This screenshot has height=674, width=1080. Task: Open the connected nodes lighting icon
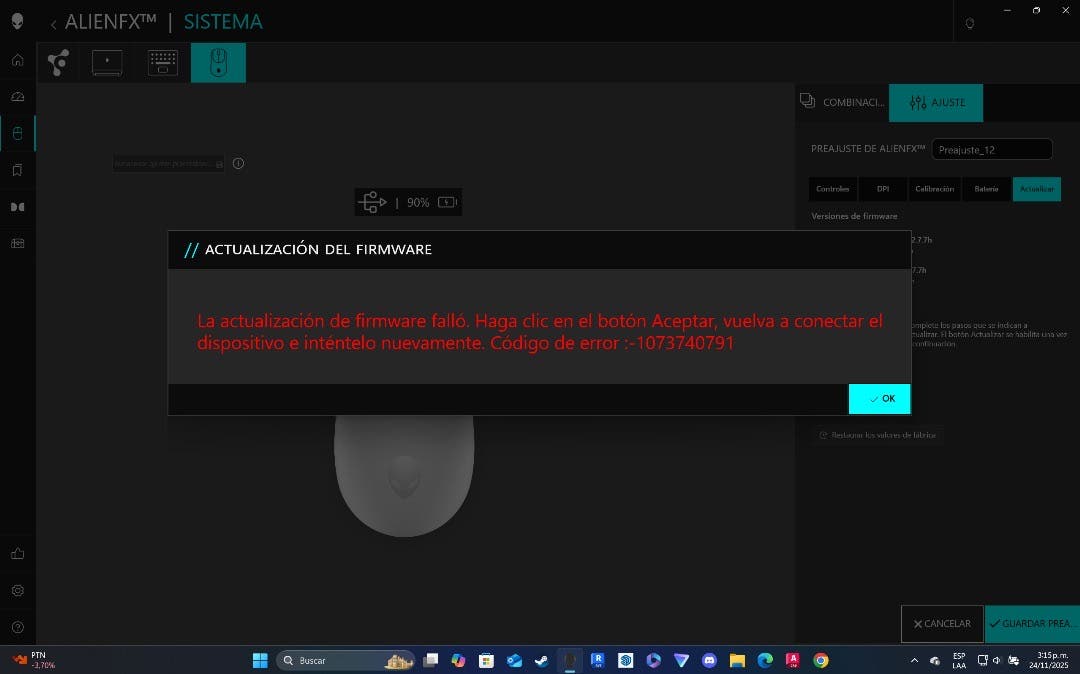pos(58,62)
